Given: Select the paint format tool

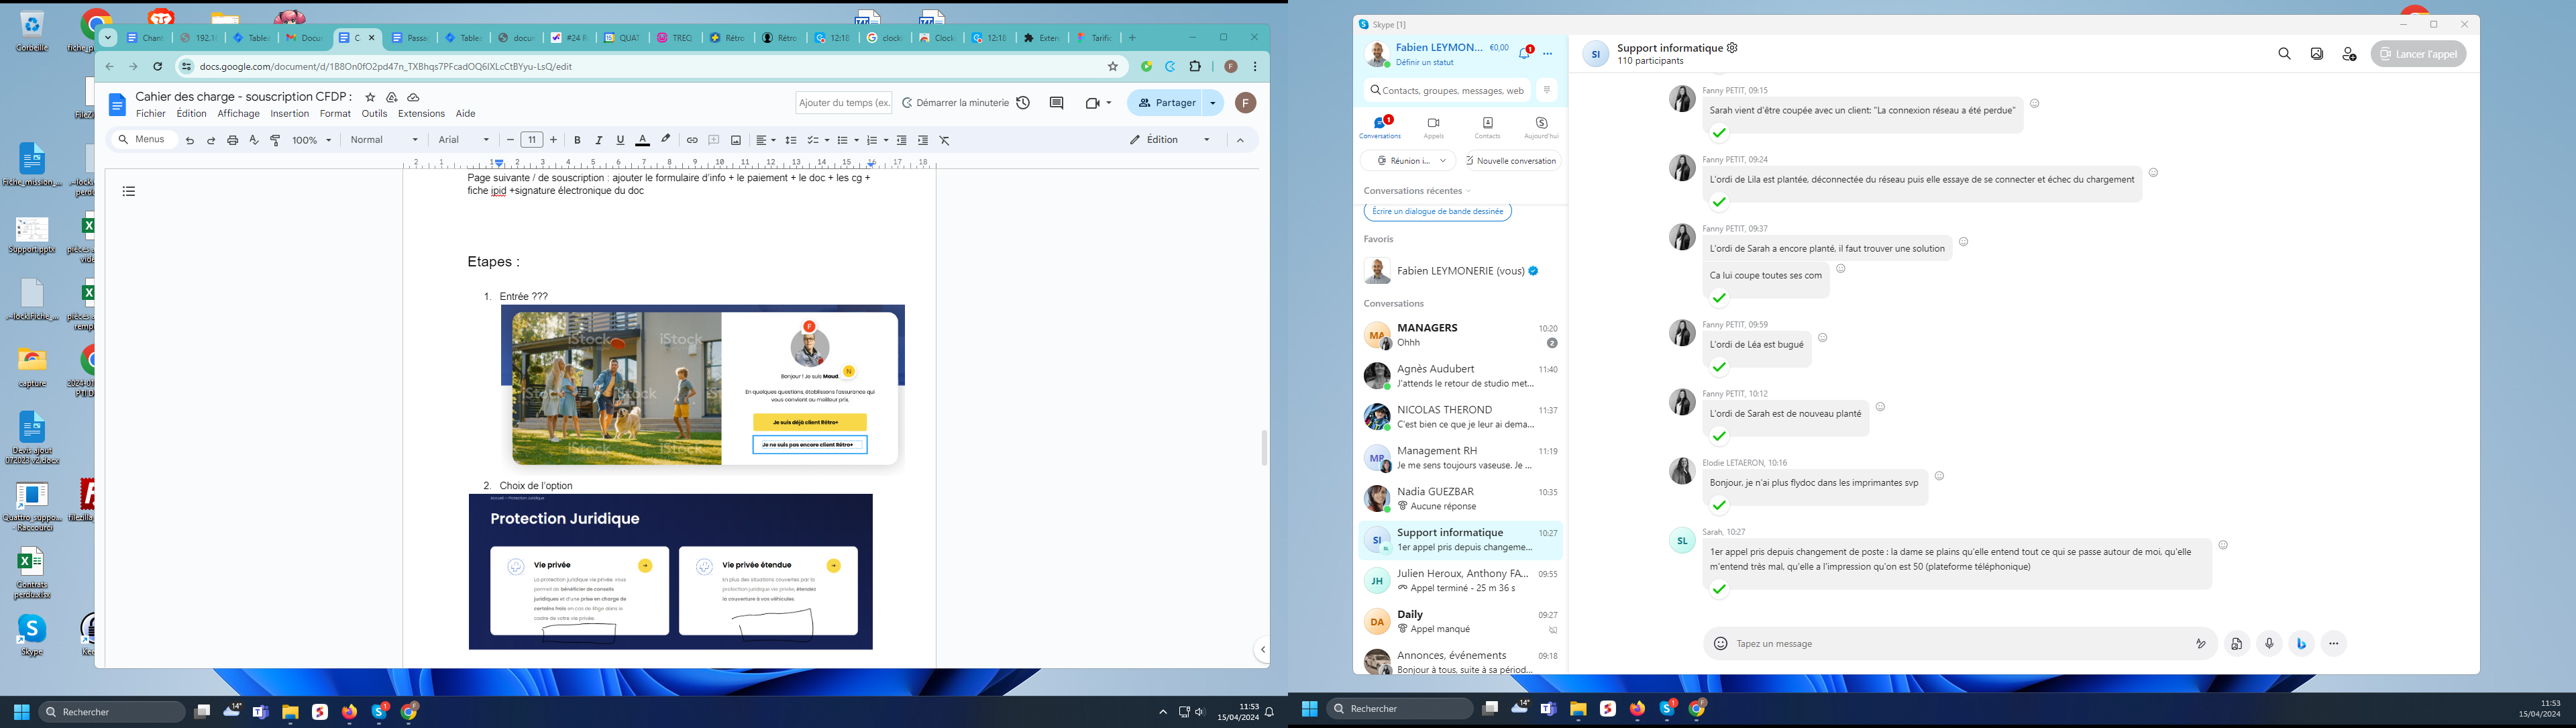Looking at the screenshot, I should (x=276, y=141).
